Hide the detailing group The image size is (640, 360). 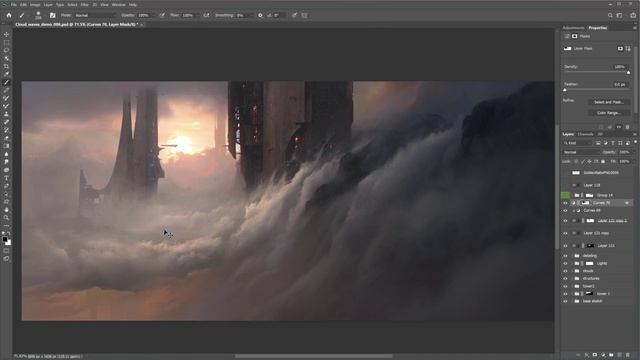tap(565, 256)
